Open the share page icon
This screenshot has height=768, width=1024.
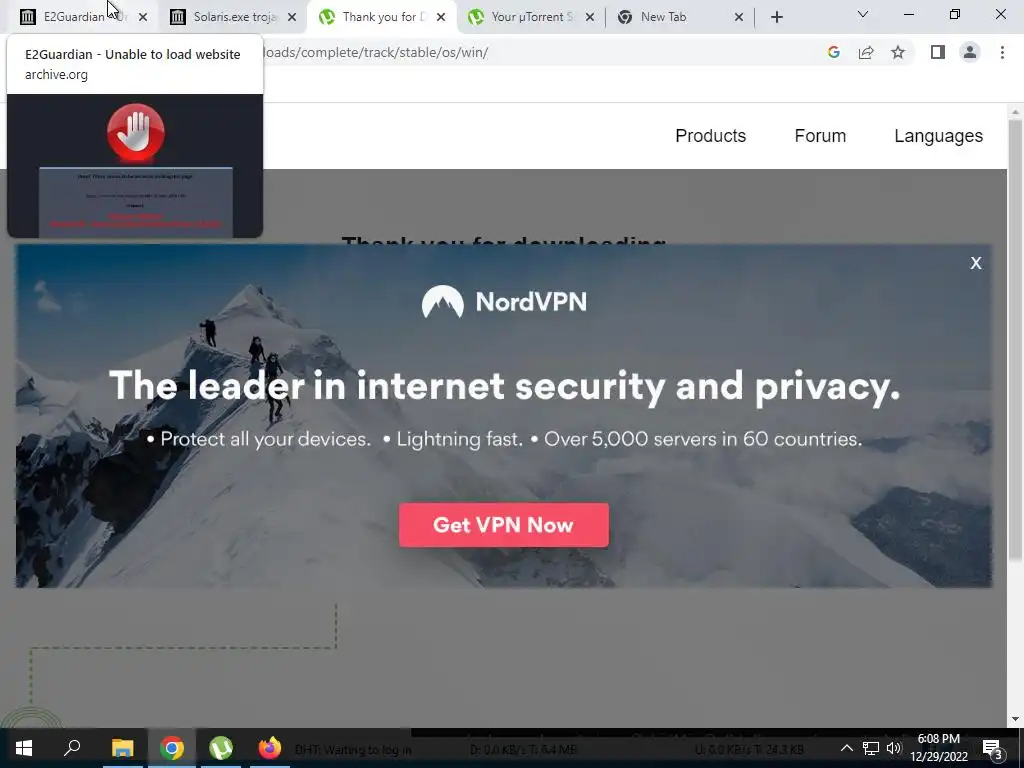click(866, 52)
